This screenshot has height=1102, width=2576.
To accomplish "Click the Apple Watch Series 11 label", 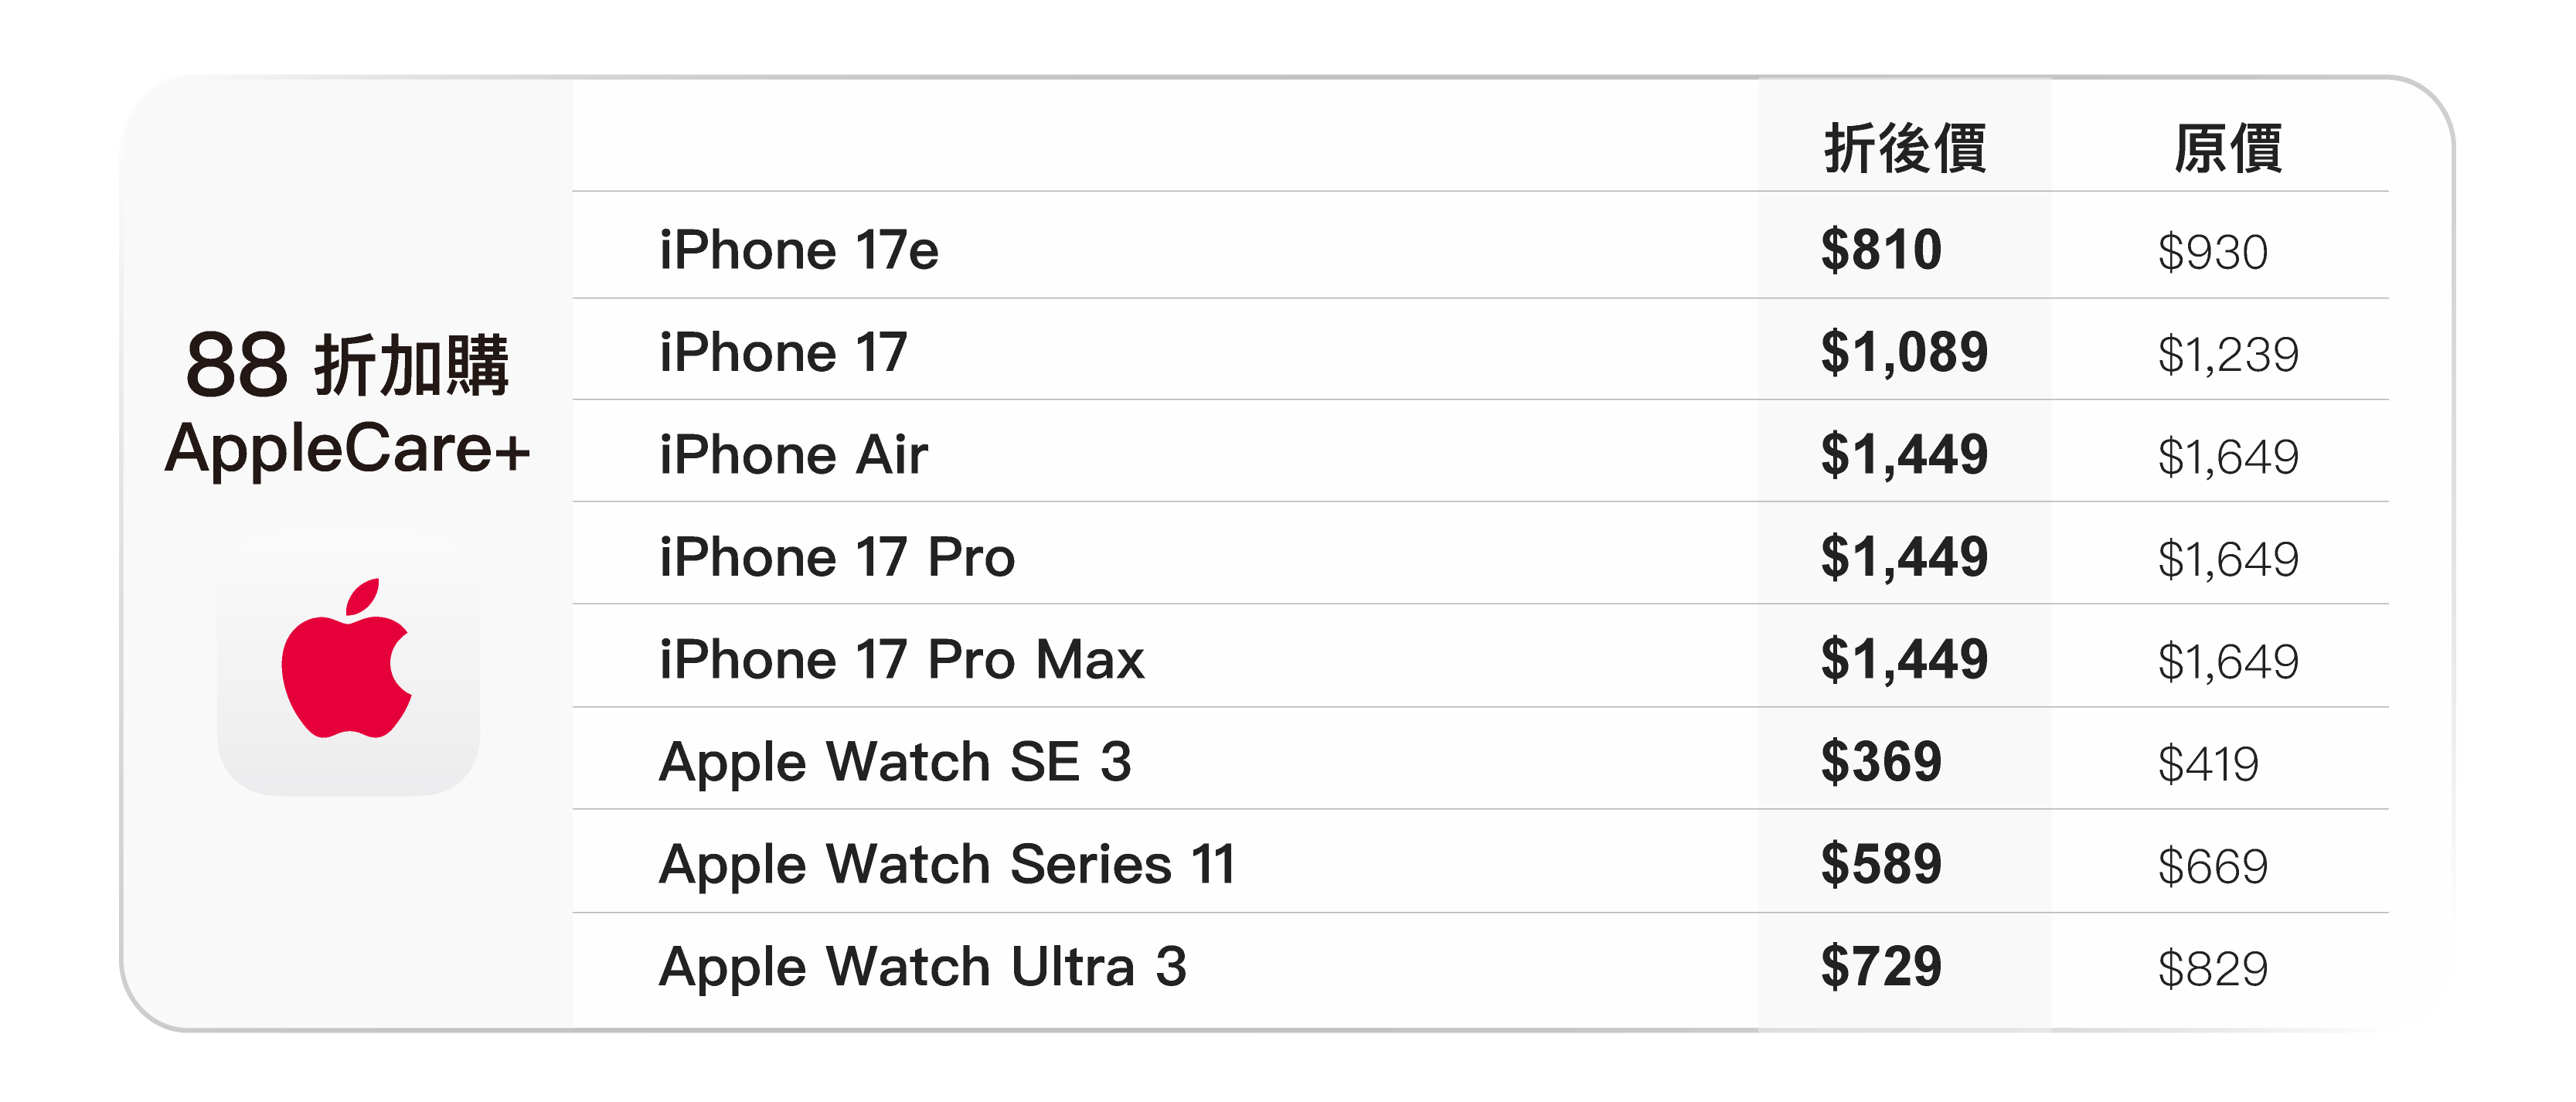I will pos(947,864).
